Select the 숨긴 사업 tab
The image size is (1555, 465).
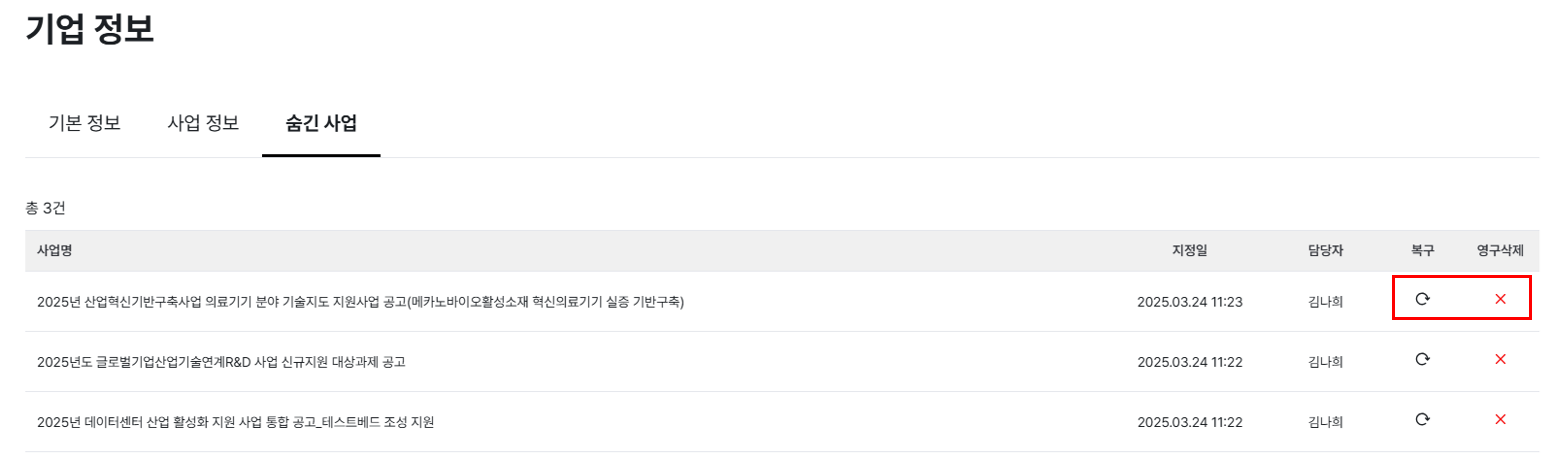(321, 124)
